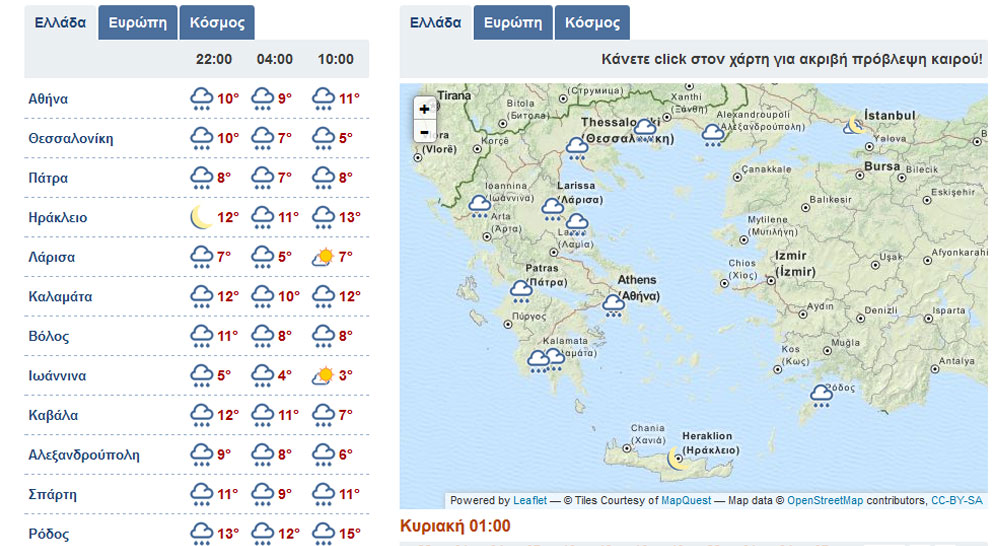Click Βόλος 04:00 rain cloud icon
Screen dimensions: 1003x546
(262, 336)
